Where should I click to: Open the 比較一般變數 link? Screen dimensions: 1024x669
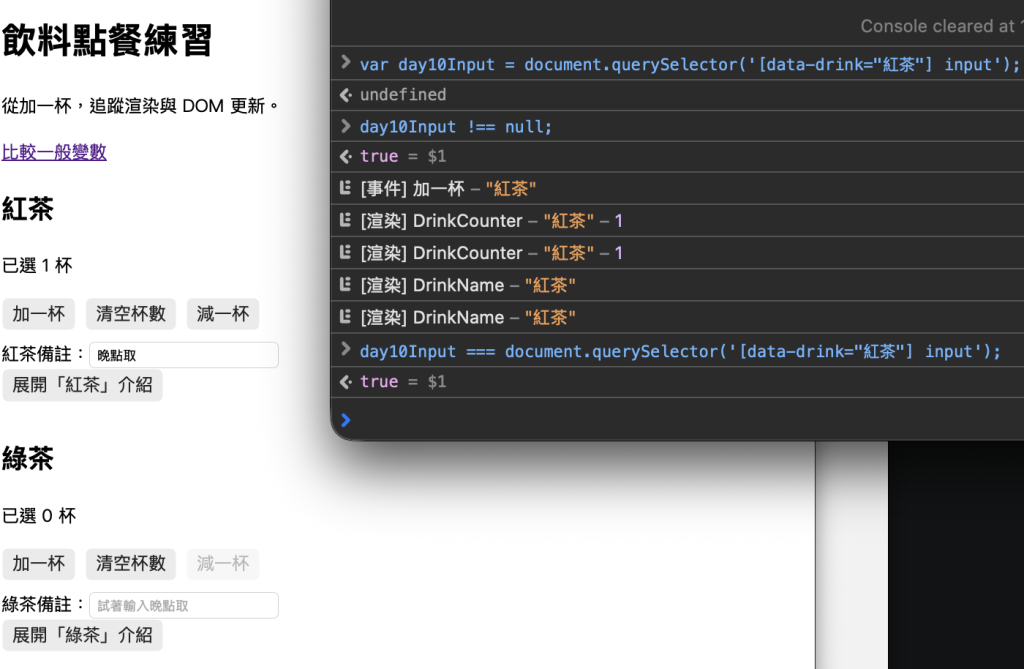coord(54,152)
